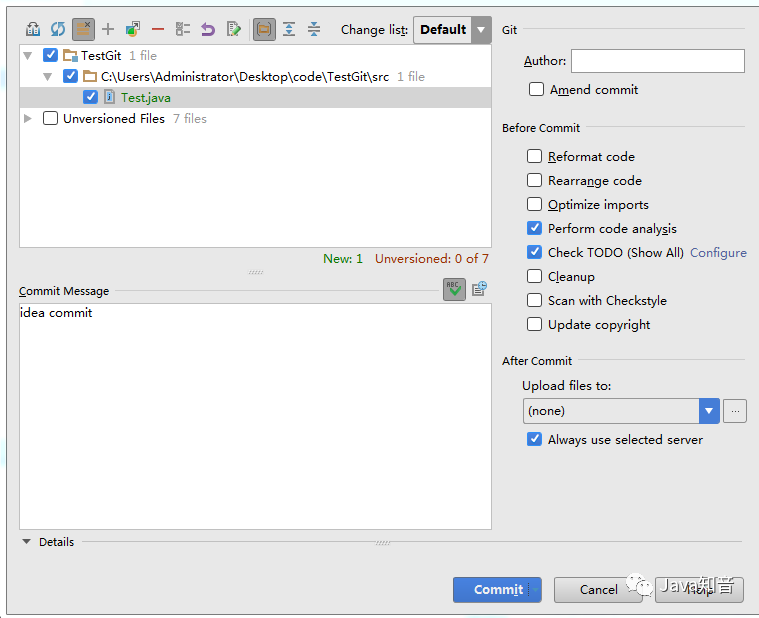
Task: Uncheck the src directory checkbox
Action: click(x=70, y=76)
